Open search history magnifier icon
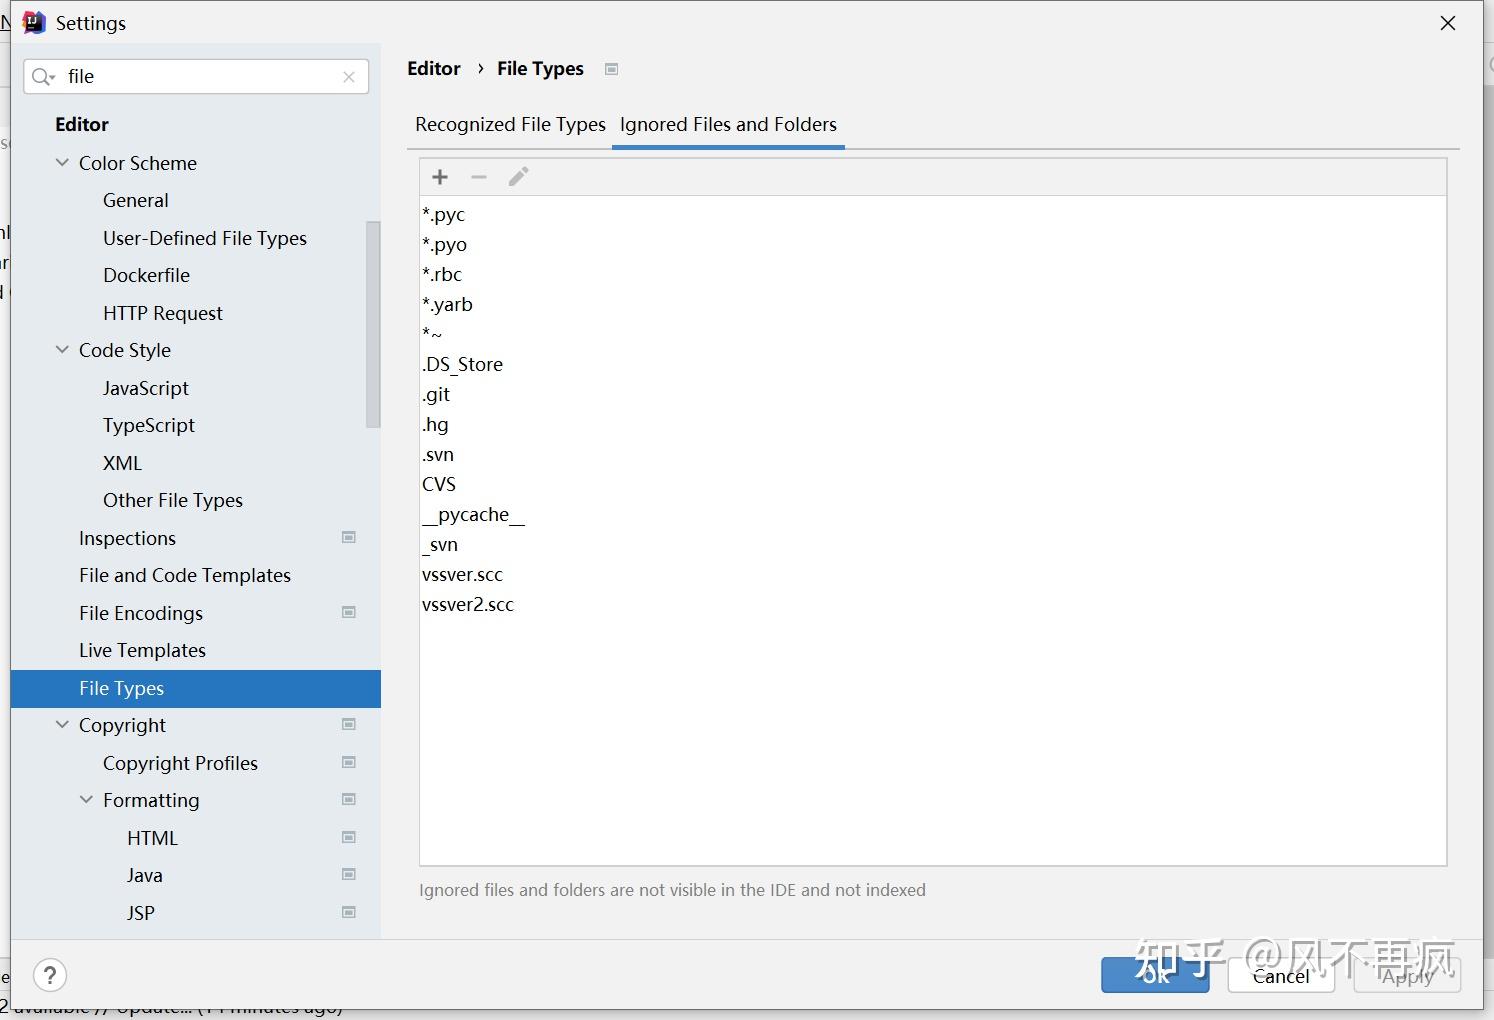The width and height of the screenshot is (1494, 1020). tap(43, 77)
